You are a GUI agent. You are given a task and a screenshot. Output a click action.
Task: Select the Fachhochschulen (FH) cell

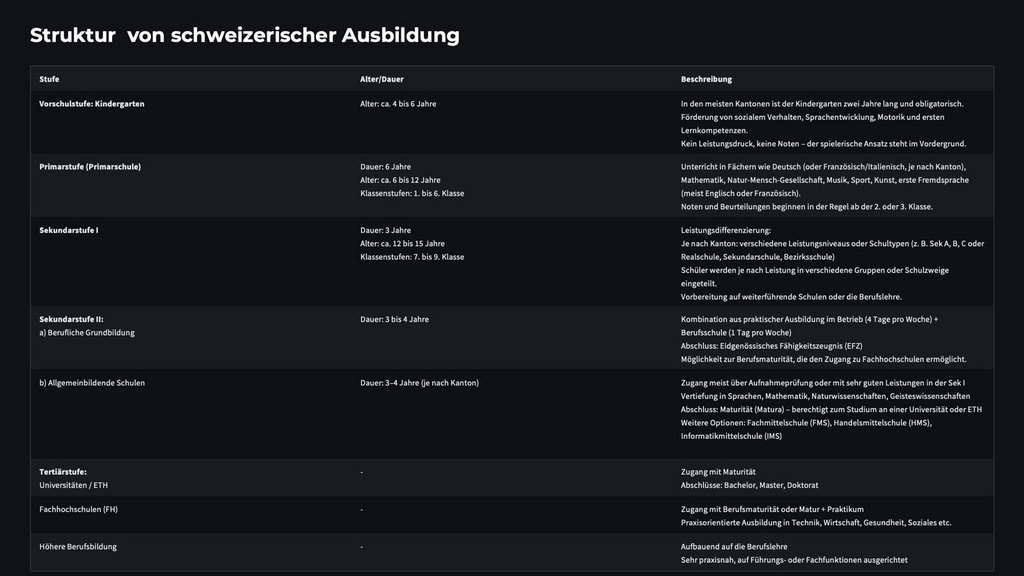pos(78,509)
